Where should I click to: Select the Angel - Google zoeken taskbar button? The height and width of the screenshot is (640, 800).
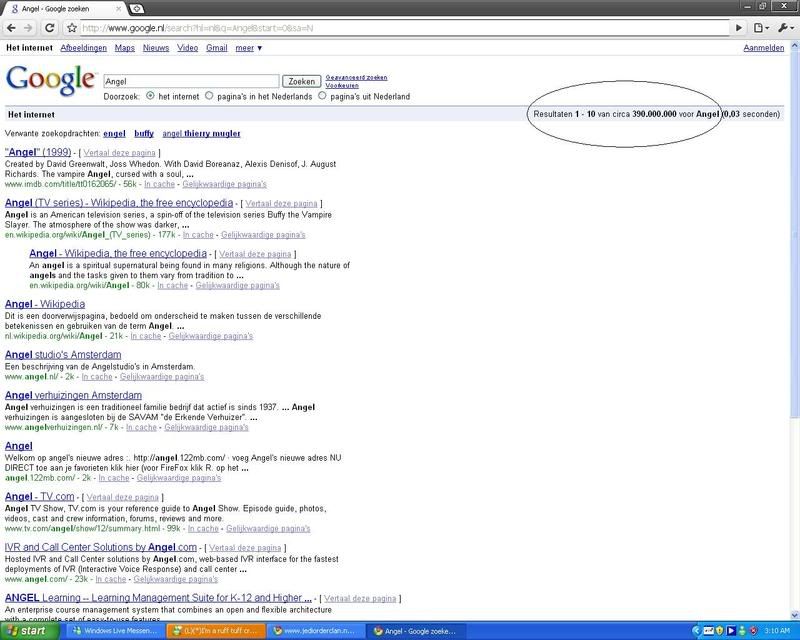(x=415, y=631)
